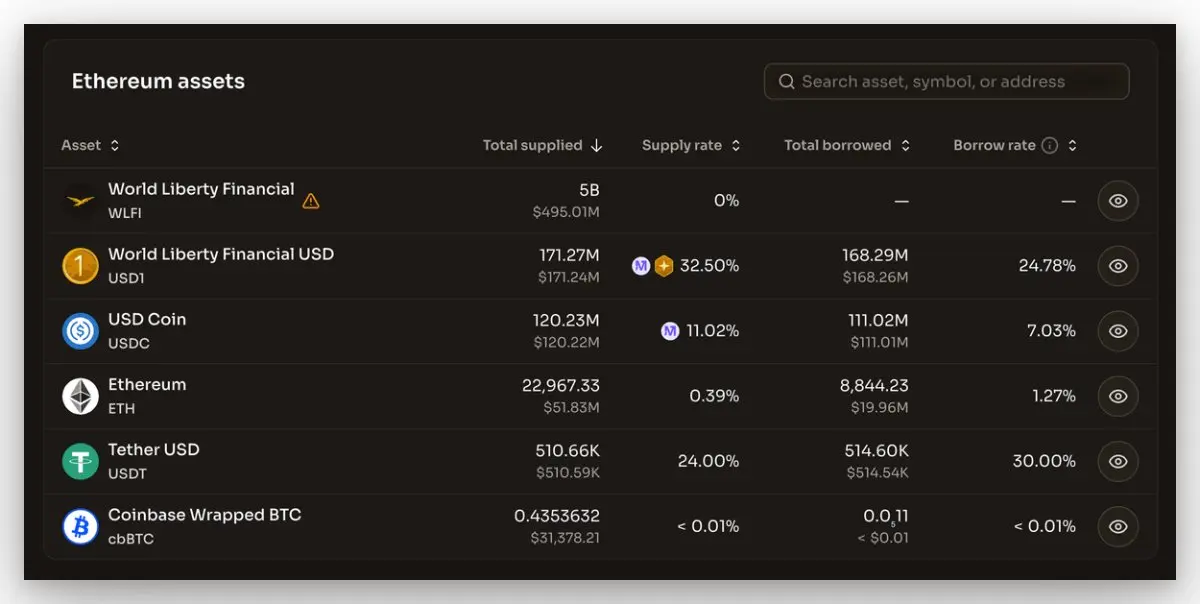Screen dimensions: 1200x604
Task: Click the Borrow rate info icon
Action: (x=1049, y=145)
